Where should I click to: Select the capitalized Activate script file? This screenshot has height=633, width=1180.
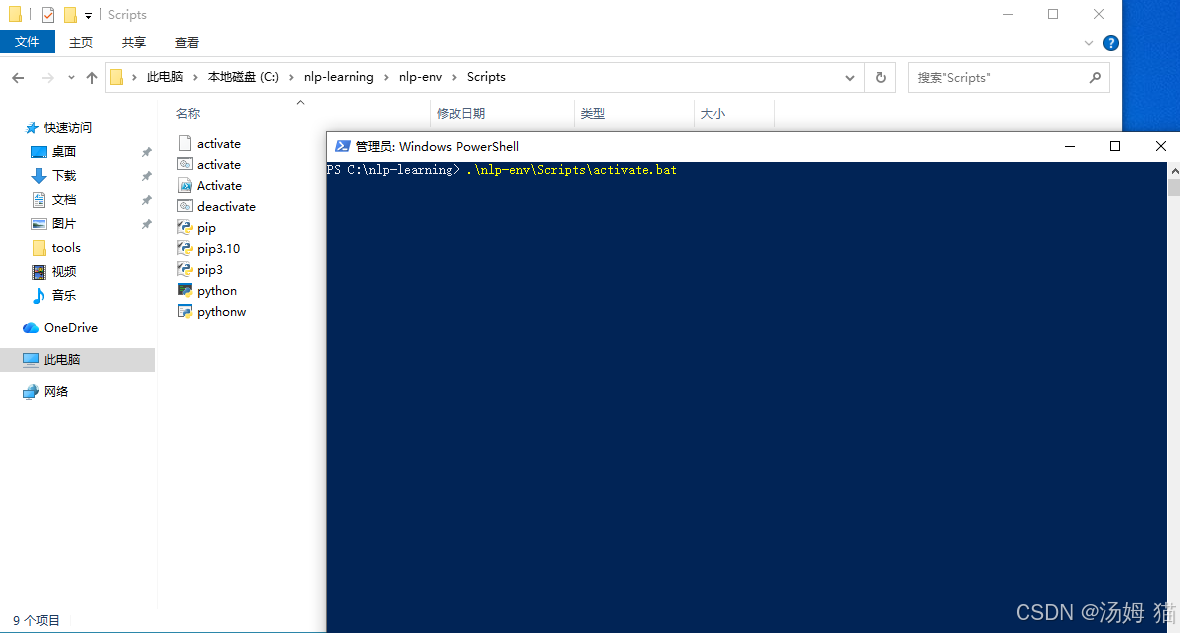pos(210,185)
